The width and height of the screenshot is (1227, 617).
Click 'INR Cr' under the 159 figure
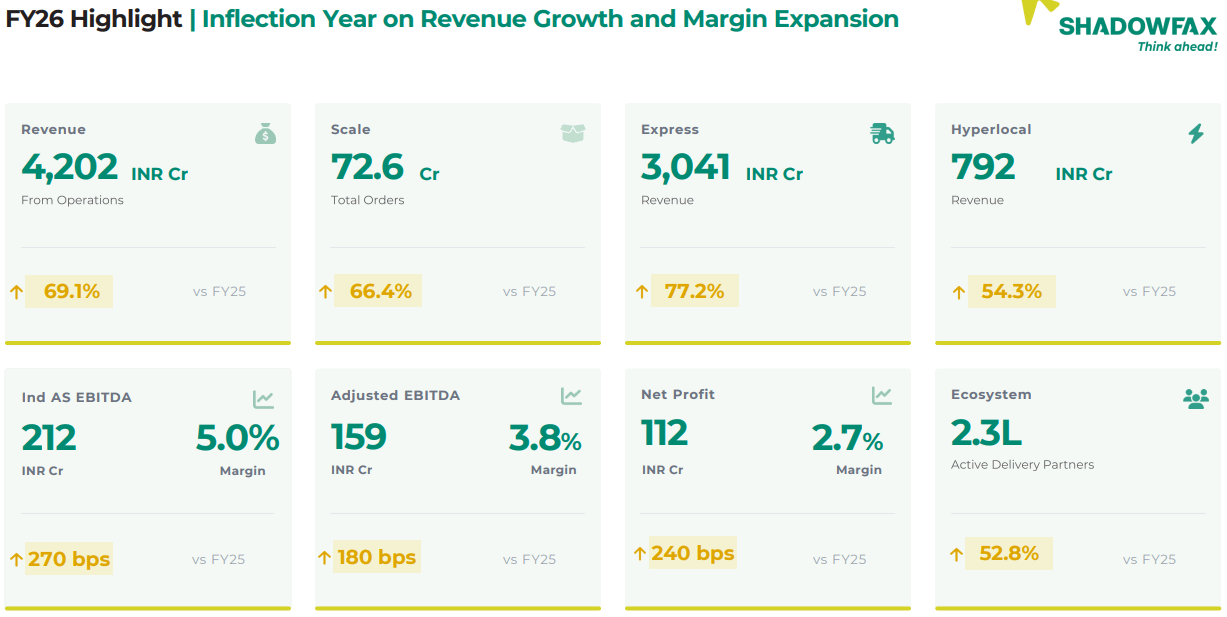click(x=352, y=470)
